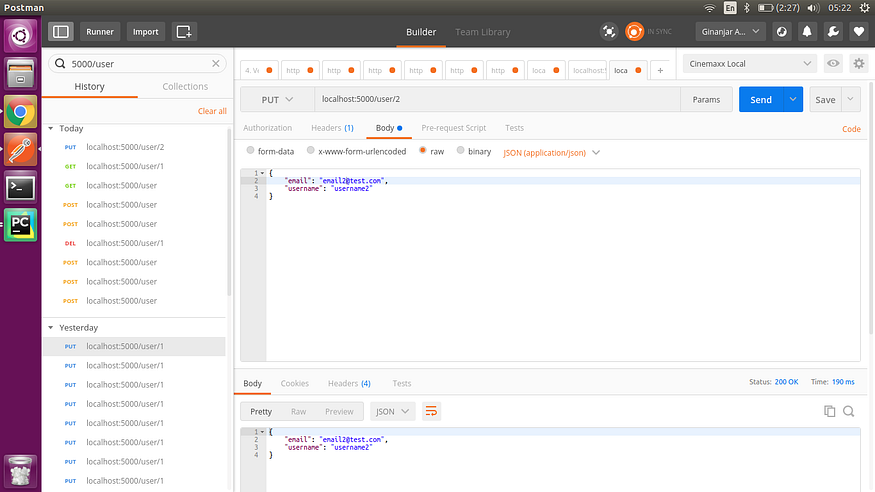Click the request URL field
This screenshot has width=875, height=492.
497,99
